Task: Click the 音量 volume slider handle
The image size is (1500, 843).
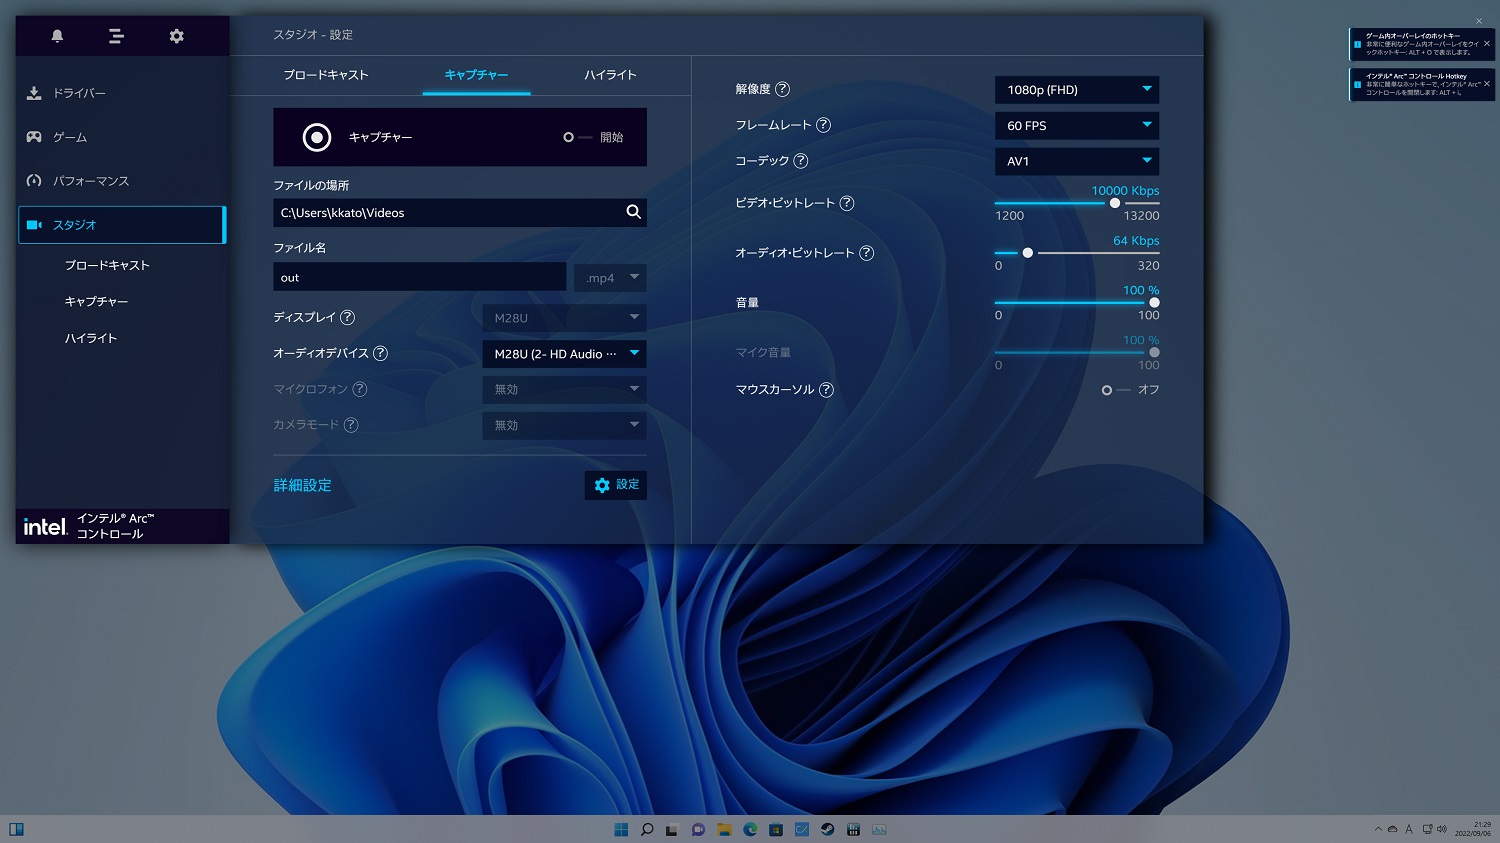Action: 1154,302
